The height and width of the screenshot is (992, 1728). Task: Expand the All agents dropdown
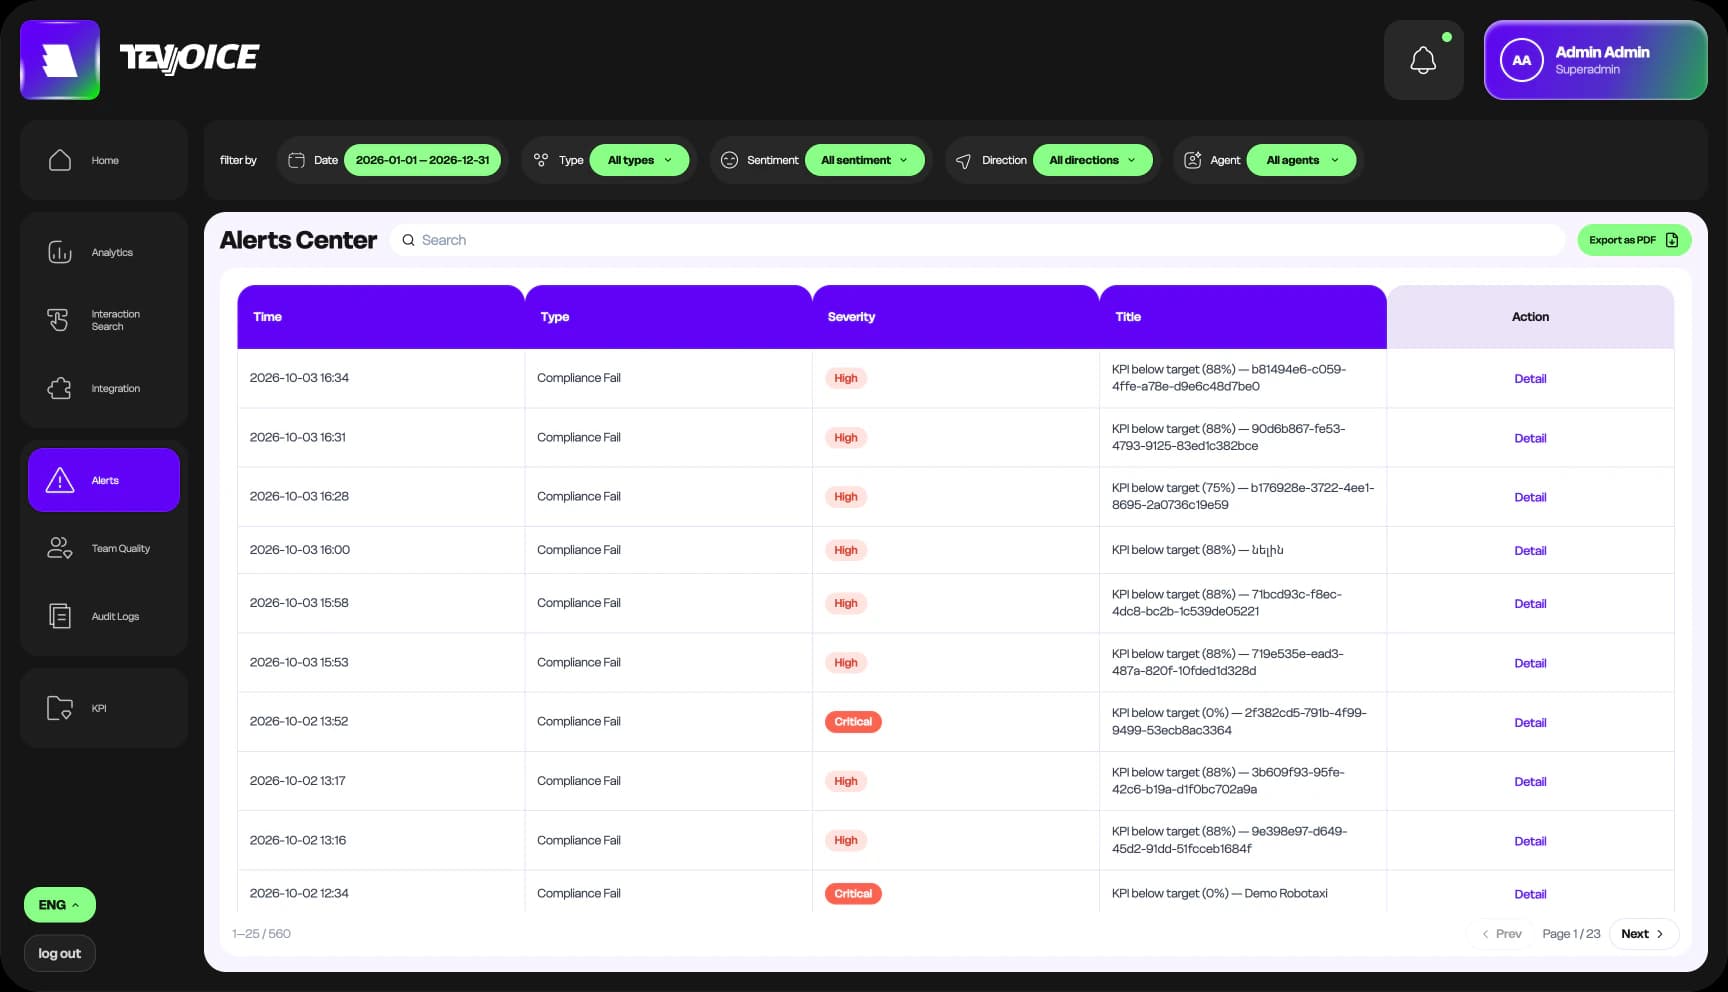[x=1302, y=160]
